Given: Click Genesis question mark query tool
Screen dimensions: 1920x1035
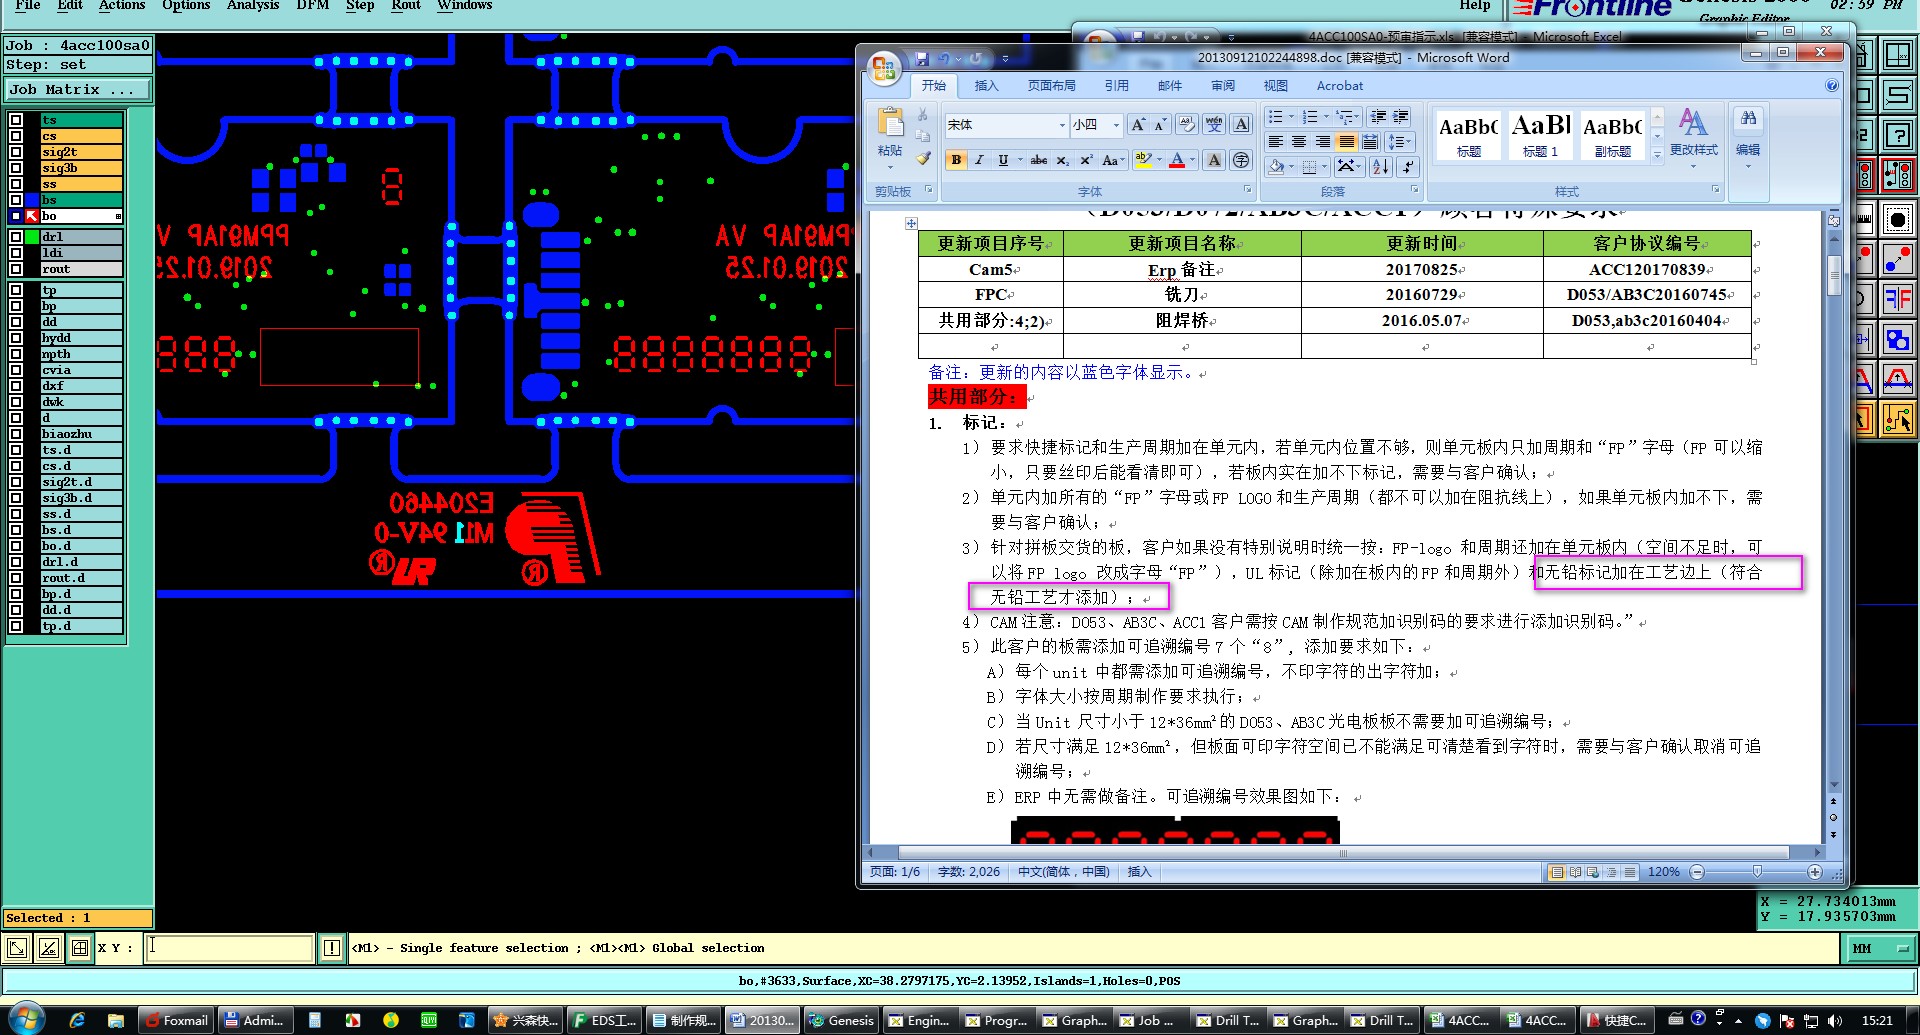Looking at the screenshot, I should [1897, 134].
